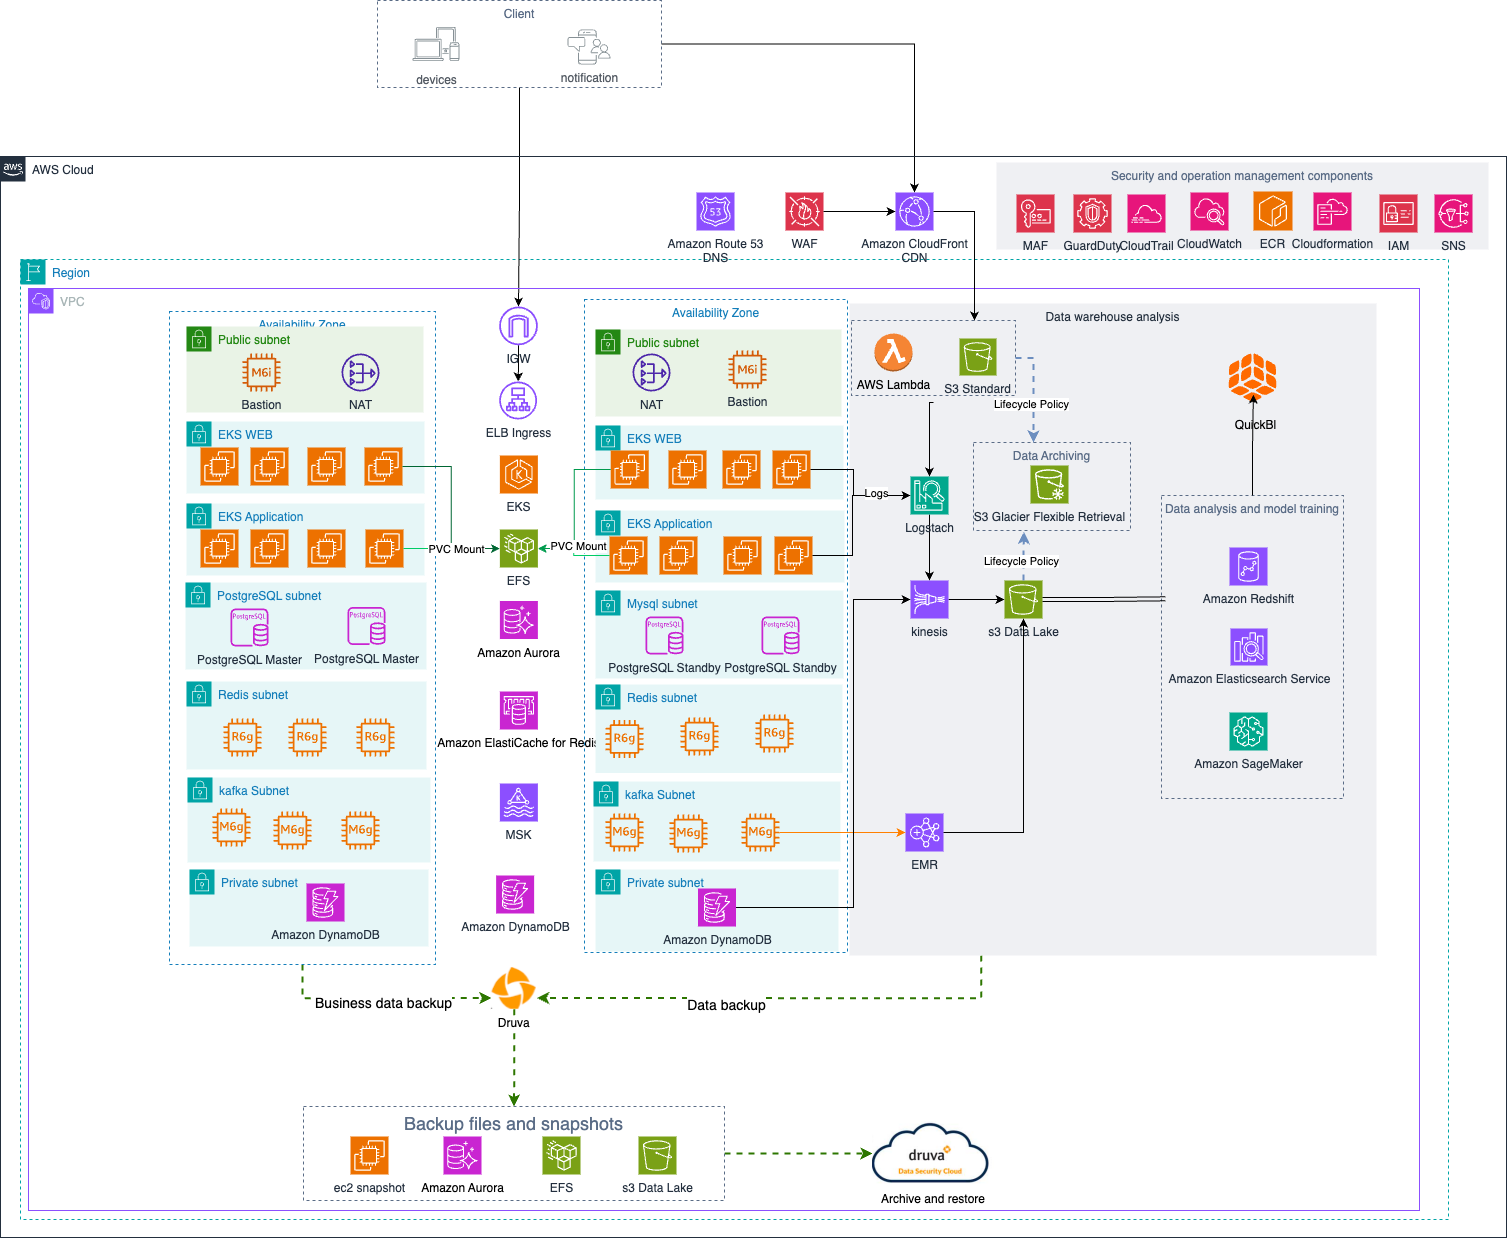Viewport: 1508px width, 1239px height.
Task: Click Amazon Aurora icon in Backup files group
Action: 462,1156
